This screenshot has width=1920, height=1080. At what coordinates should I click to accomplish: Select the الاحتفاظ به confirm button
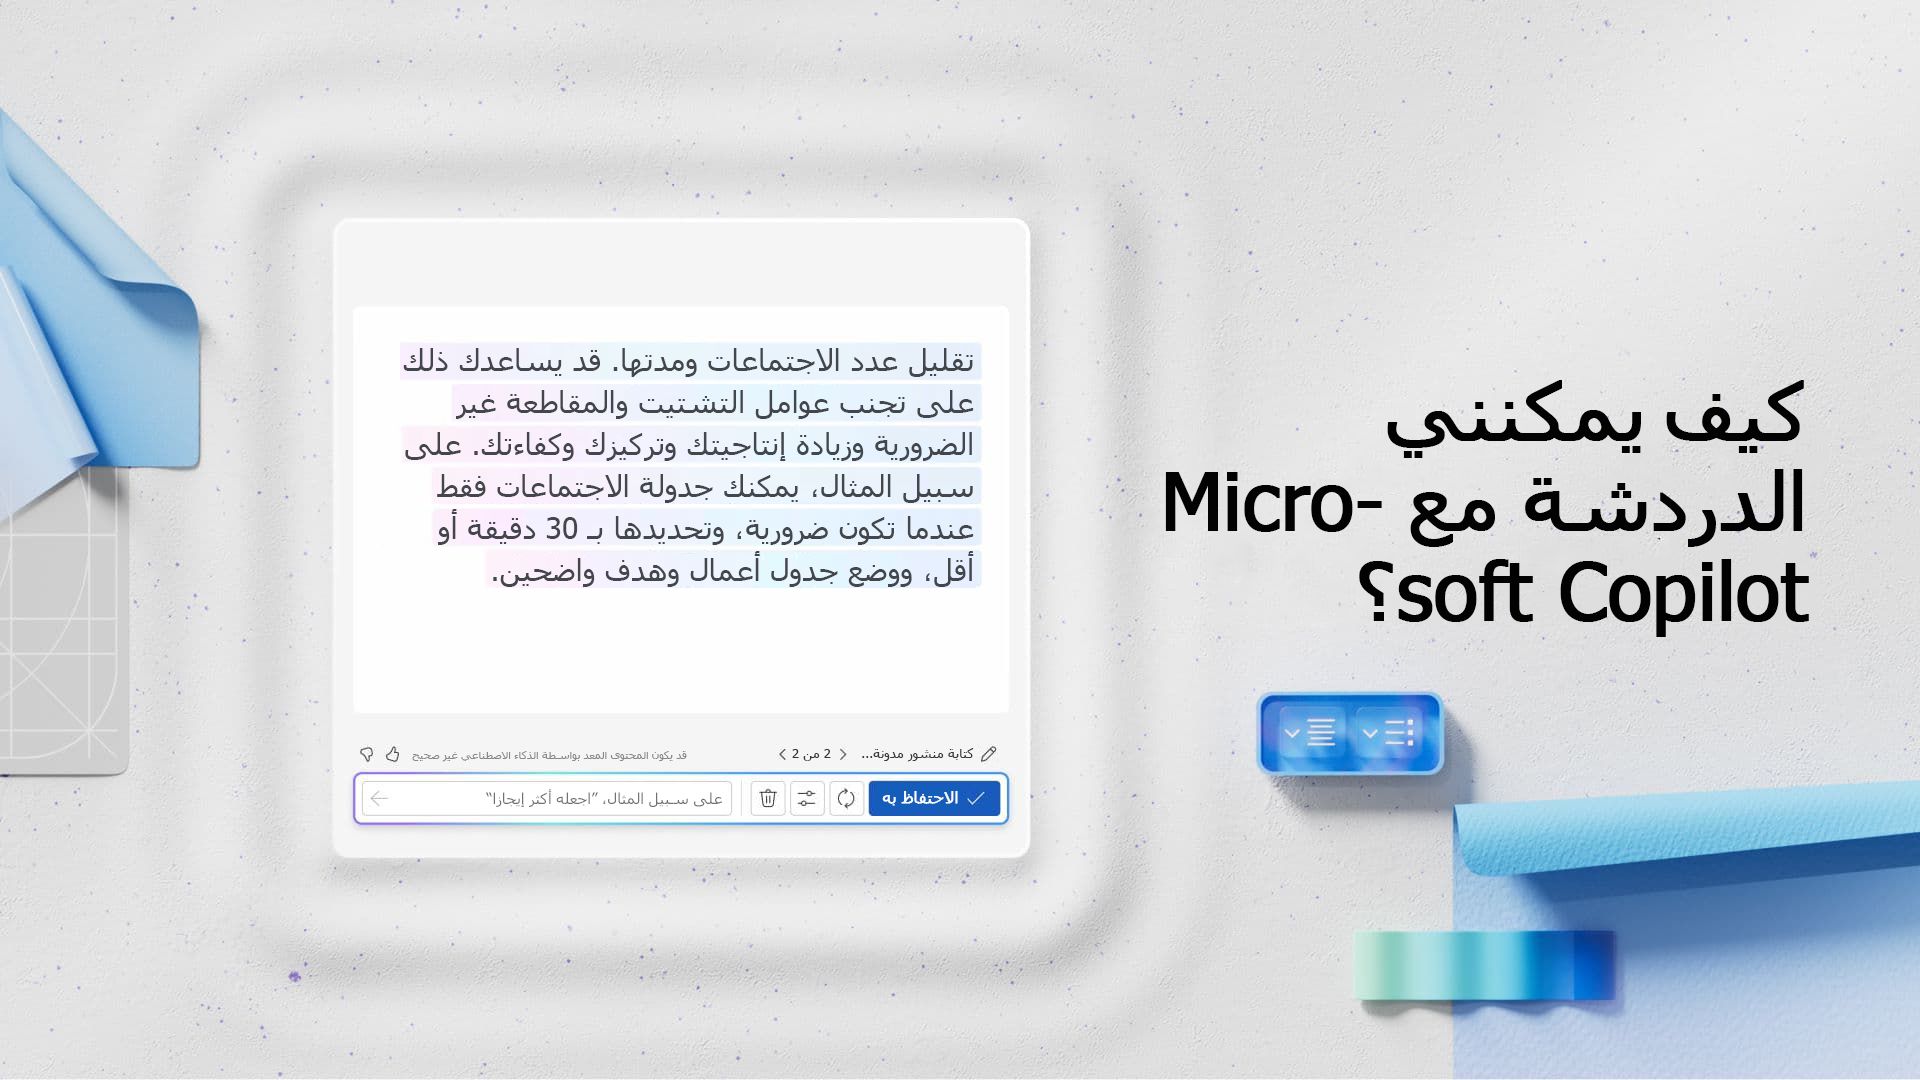pos(936,798)
